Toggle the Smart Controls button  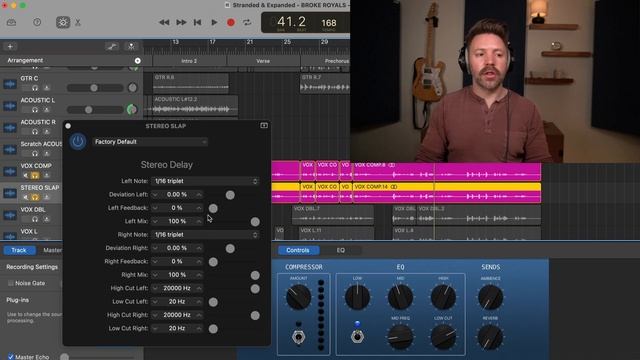pyautogui.click(x=63, y=22)
